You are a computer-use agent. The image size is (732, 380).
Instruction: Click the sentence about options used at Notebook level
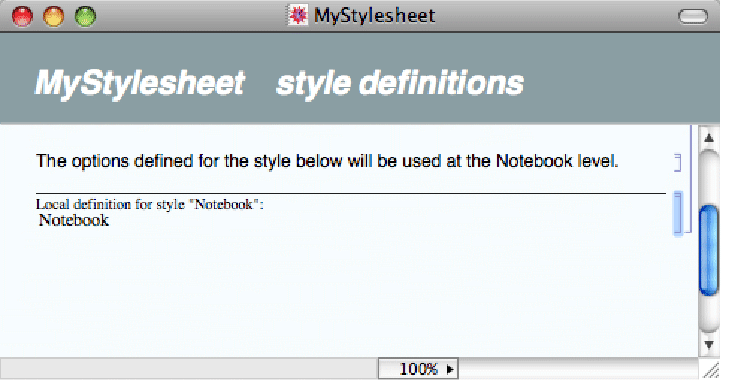pos(327,161)
